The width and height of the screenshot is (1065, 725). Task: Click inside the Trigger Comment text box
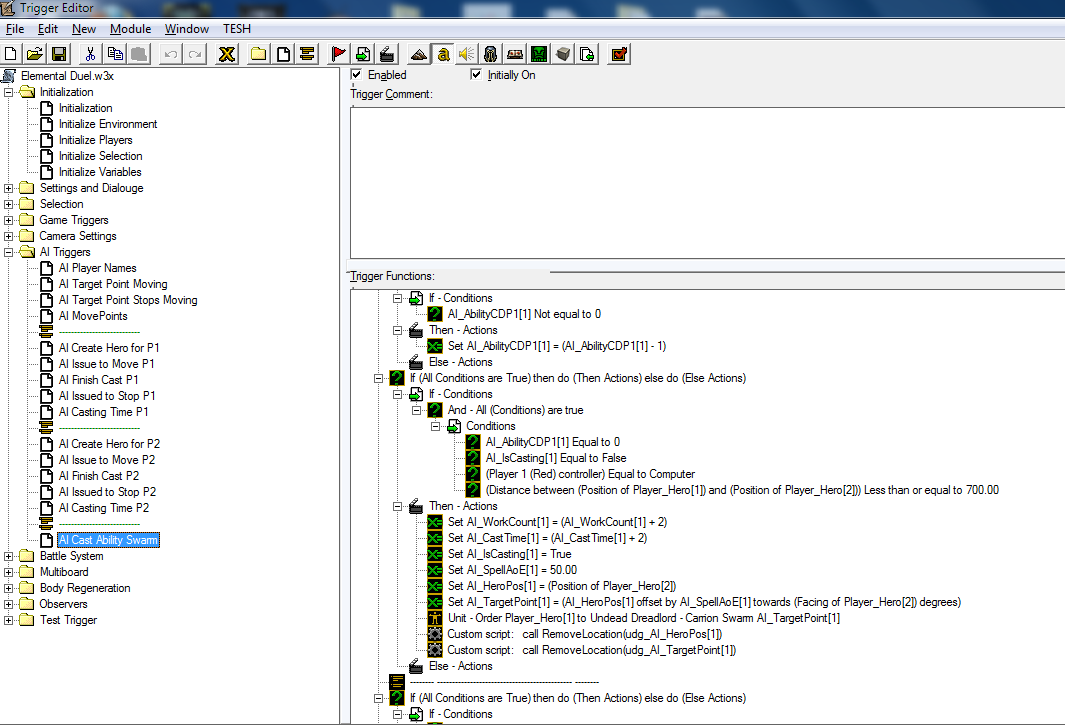pos(707,182)
